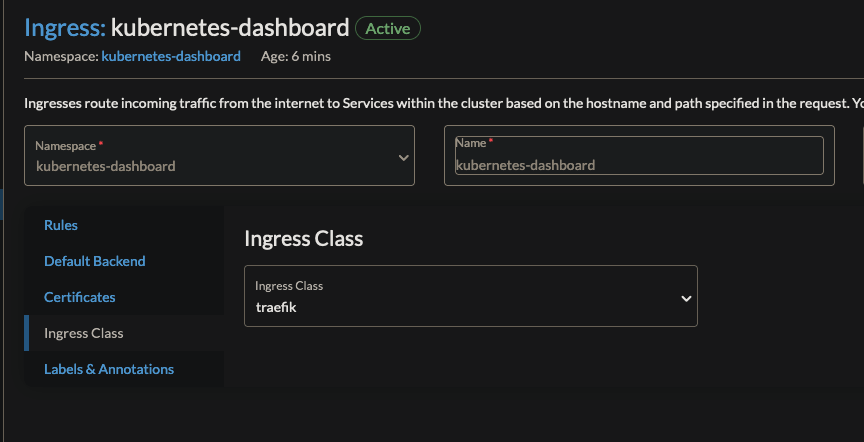Expand the Namespace dropdown chevron

403,157
